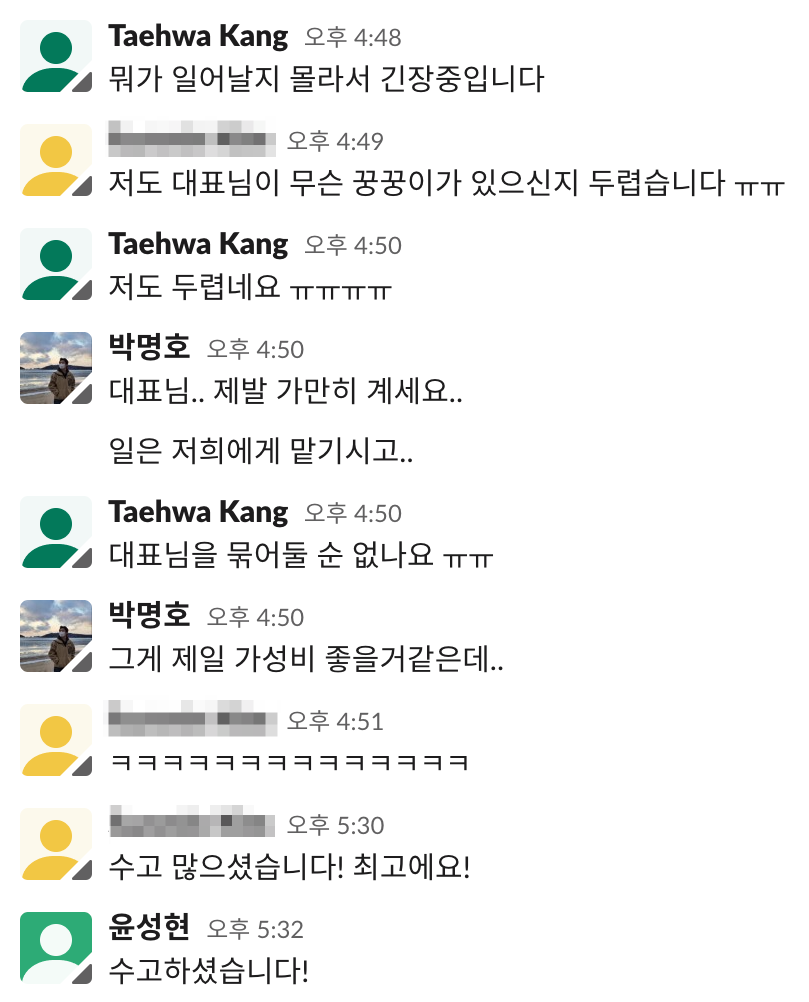Click the blurred username at 4:49
The width and height of the screenshot is (809, 1002).
tap(192, 139)
